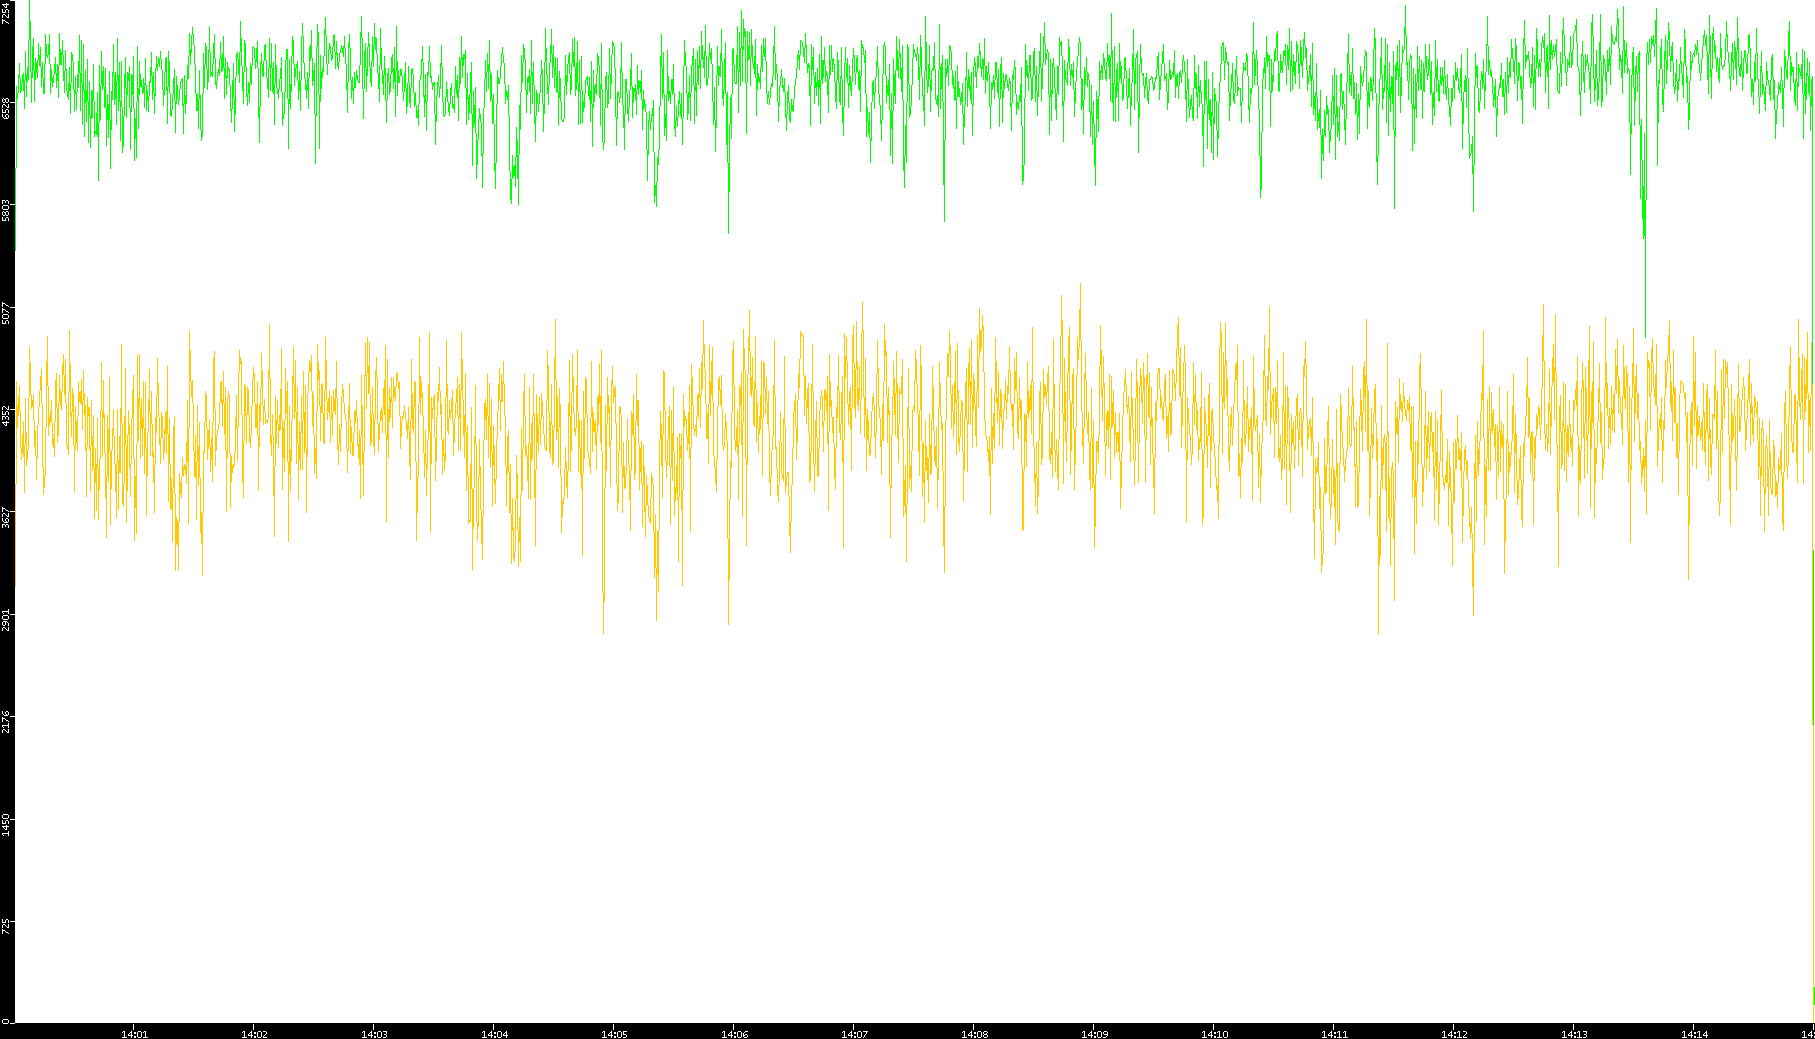1815x1039 pixels.
Task: Click the 14:01 time axis label
Action: point(134,1034)
